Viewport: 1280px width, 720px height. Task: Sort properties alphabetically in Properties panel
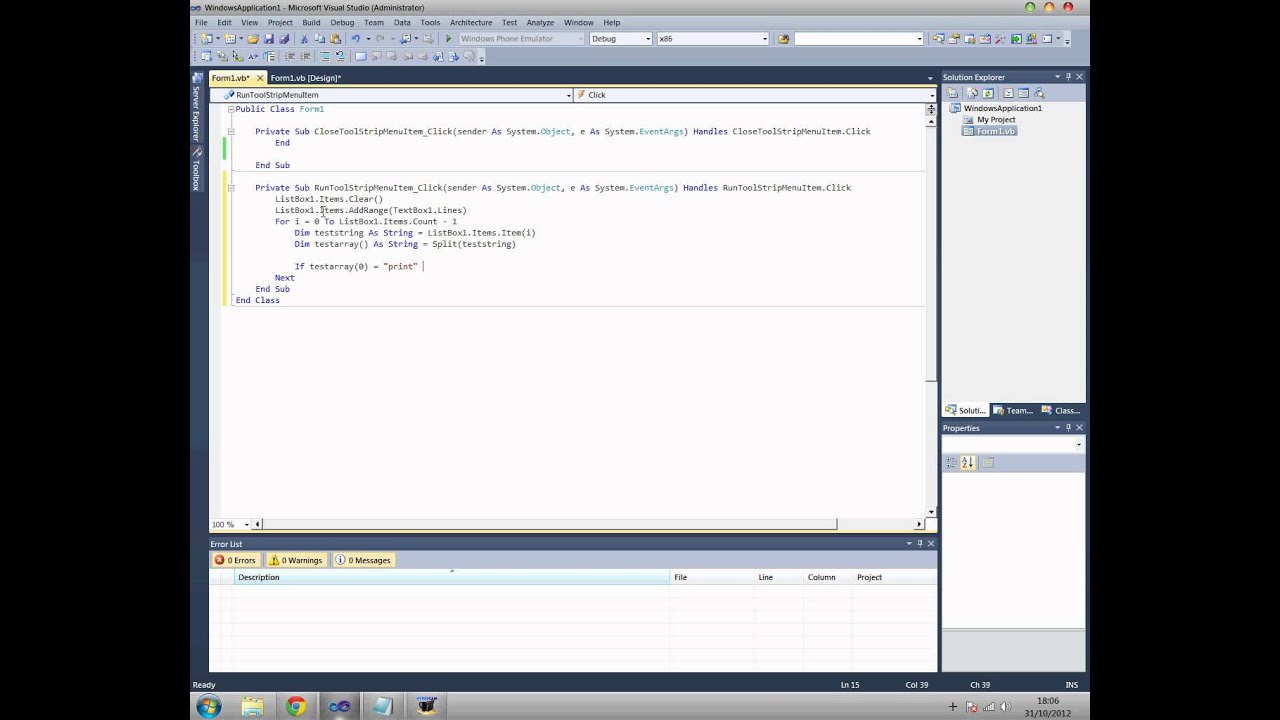coord(967,462)
